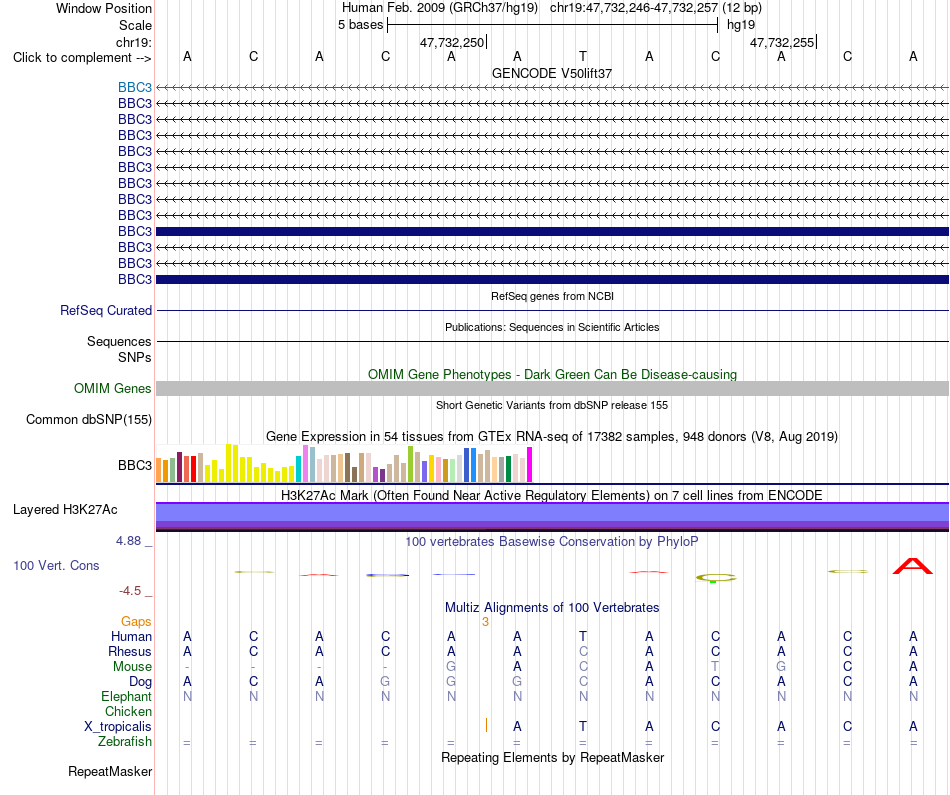This screenshot has height=795, width=950.
Task: Select the Dog alignment row label
Action: point(140,682)
